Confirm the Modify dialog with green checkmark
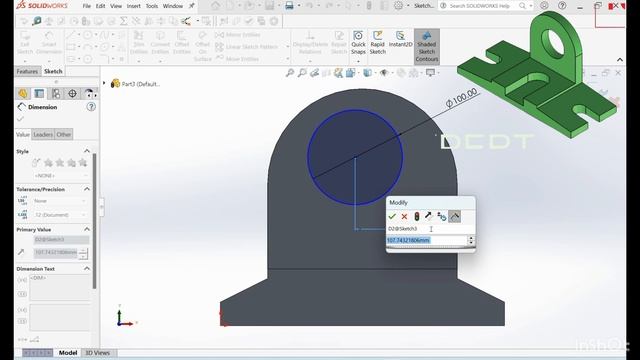Image resolution: width=640 pixels, height=360 pixels. click(x=392, y=216)
